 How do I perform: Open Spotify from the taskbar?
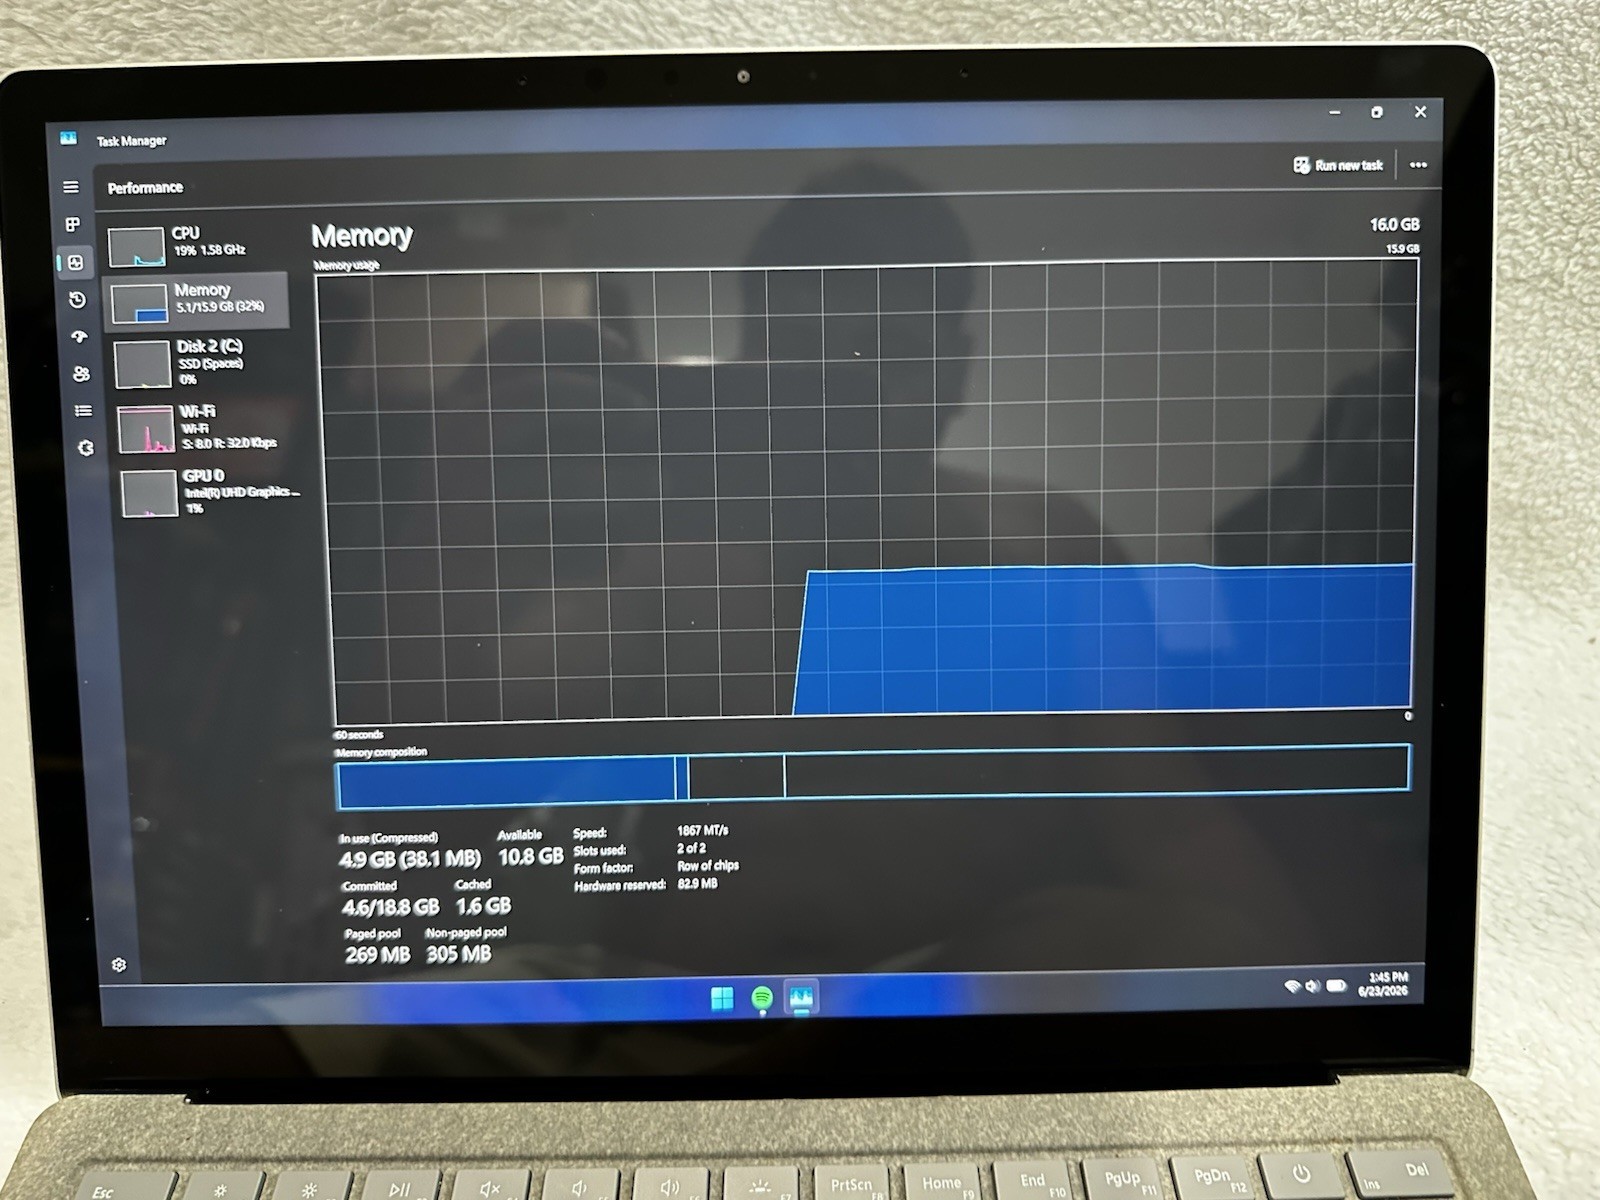coord(762,998)
